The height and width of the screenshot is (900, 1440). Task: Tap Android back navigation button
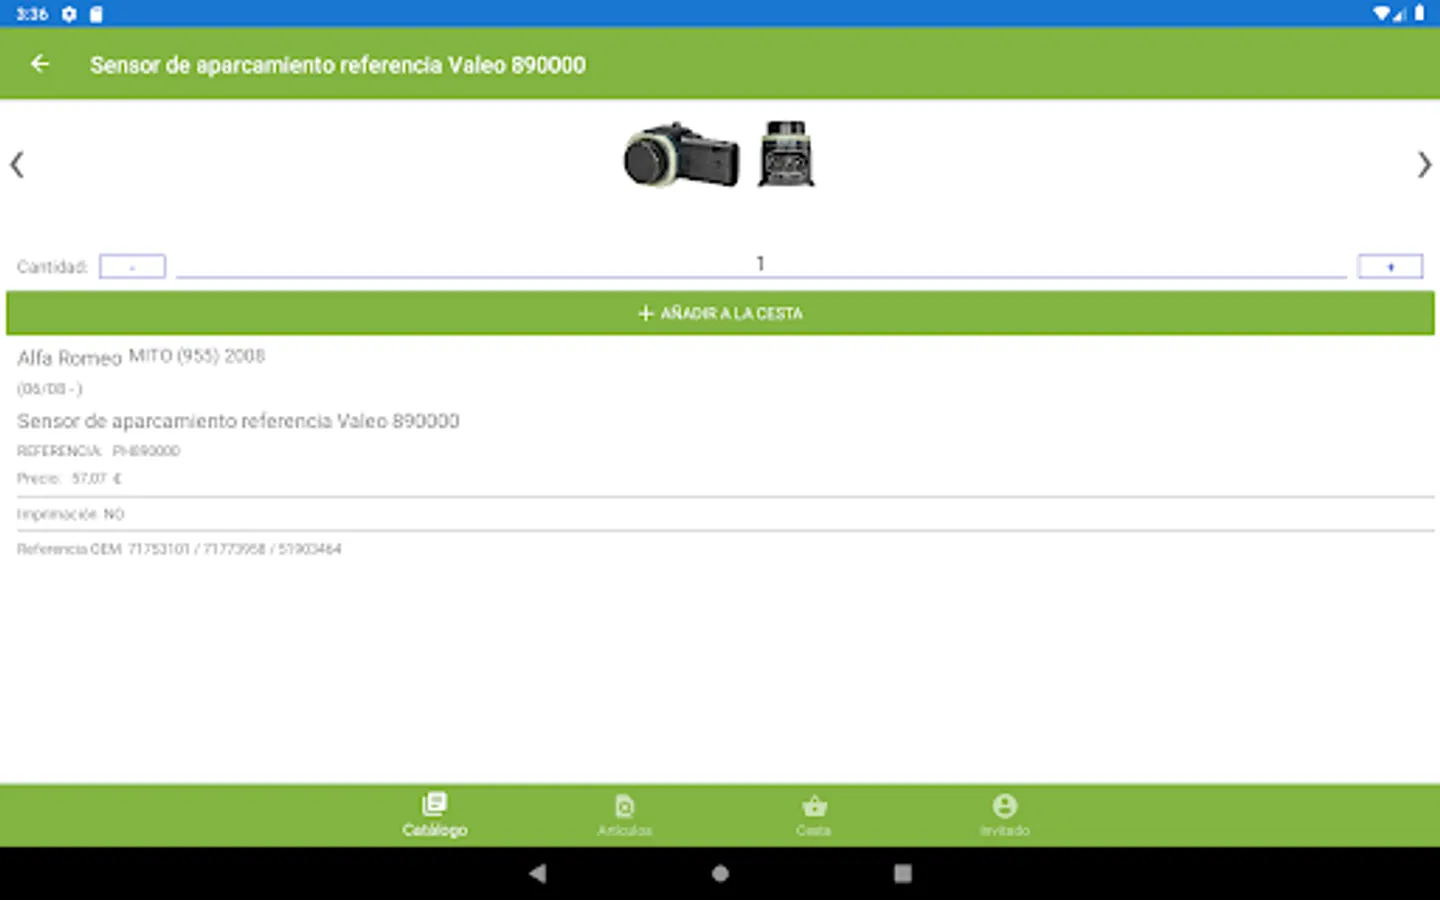click(538, 873)
